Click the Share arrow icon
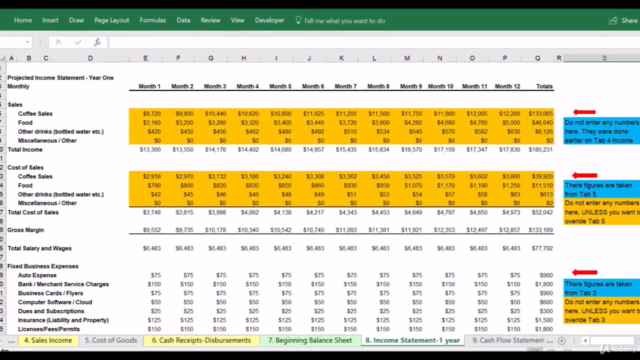This screenshot has width=640, height=360. click(613, 20)
